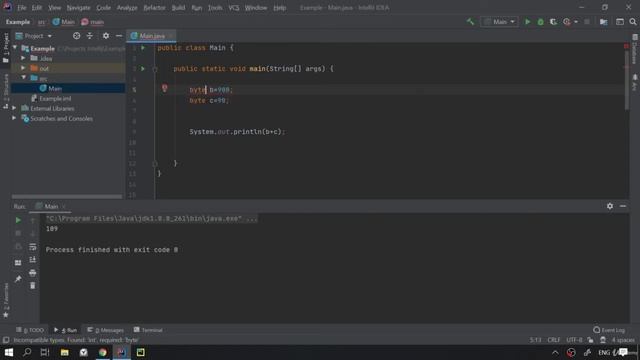
Task: Open the Terminal tool window tab
Action: point(148,330)
